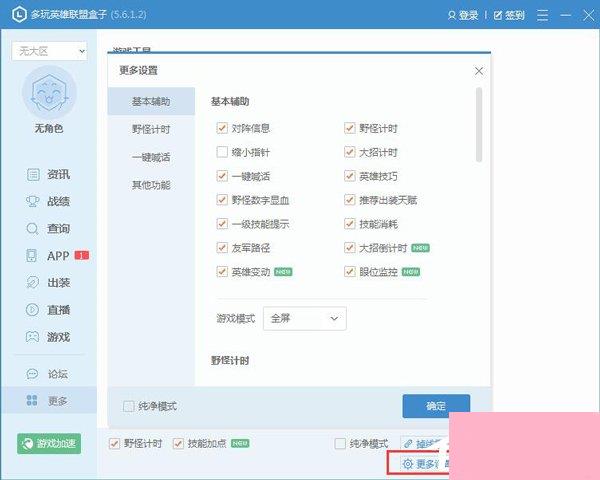Toggle the 英雄技巧 checkbox

pyautogui.click(x=350, y=176)
